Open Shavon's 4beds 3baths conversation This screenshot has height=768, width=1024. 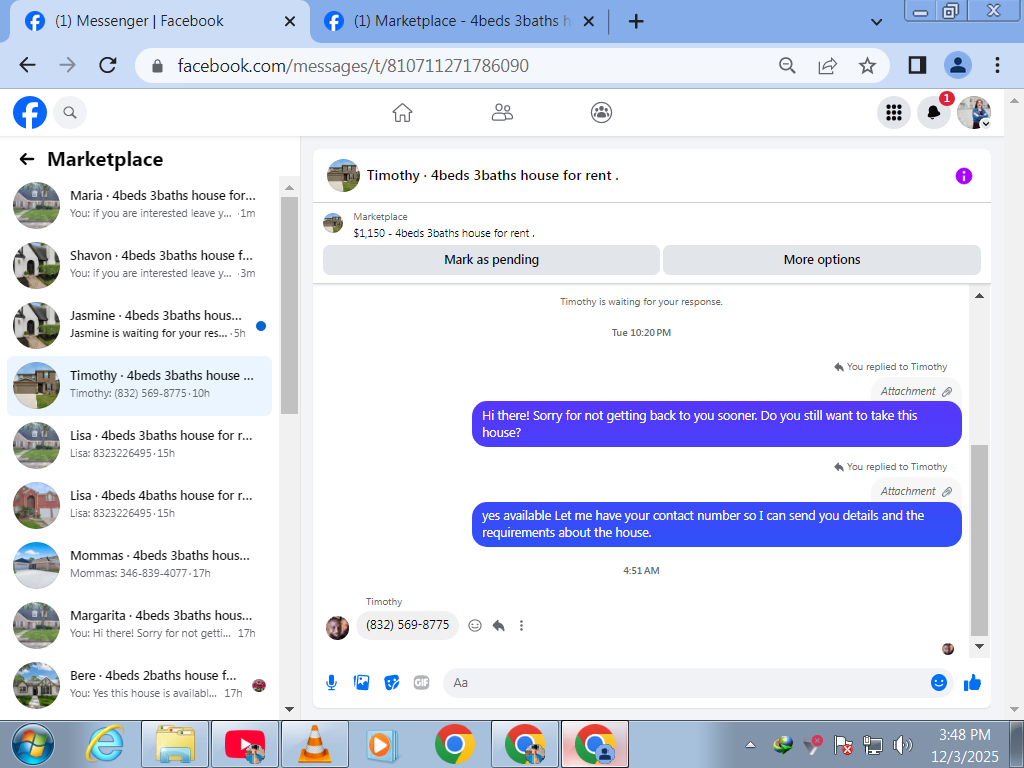139,265
